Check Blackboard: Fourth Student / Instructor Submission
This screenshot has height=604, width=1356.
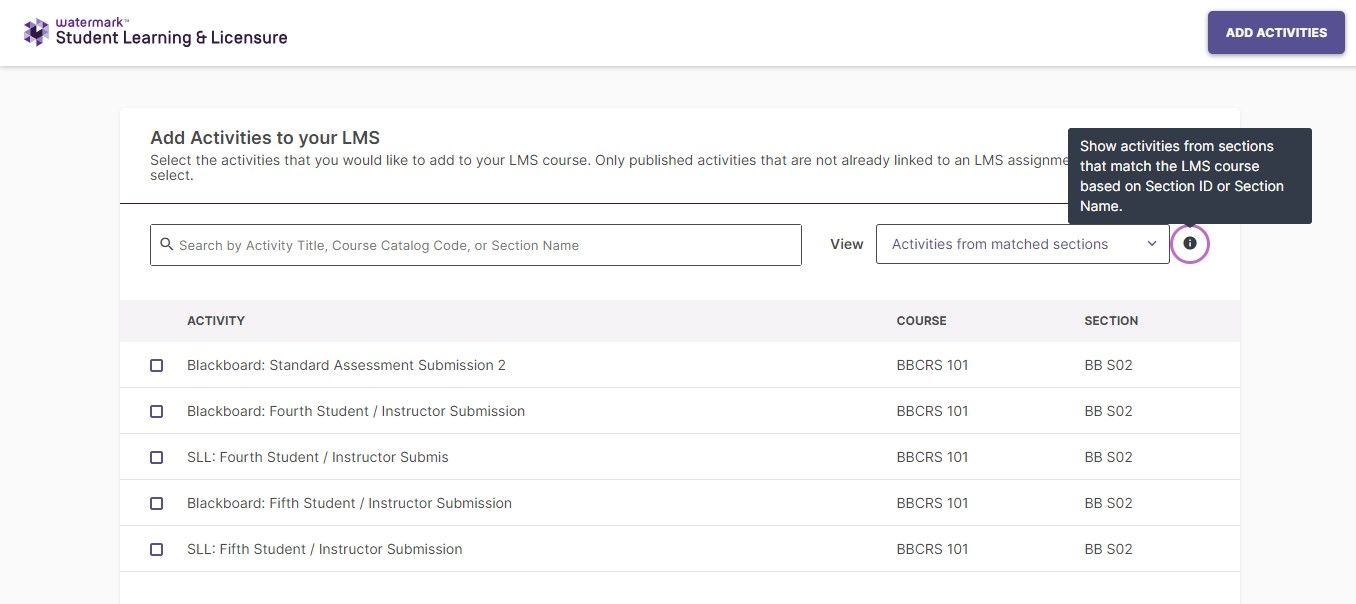pyautogui.click(x=156, y=411)
